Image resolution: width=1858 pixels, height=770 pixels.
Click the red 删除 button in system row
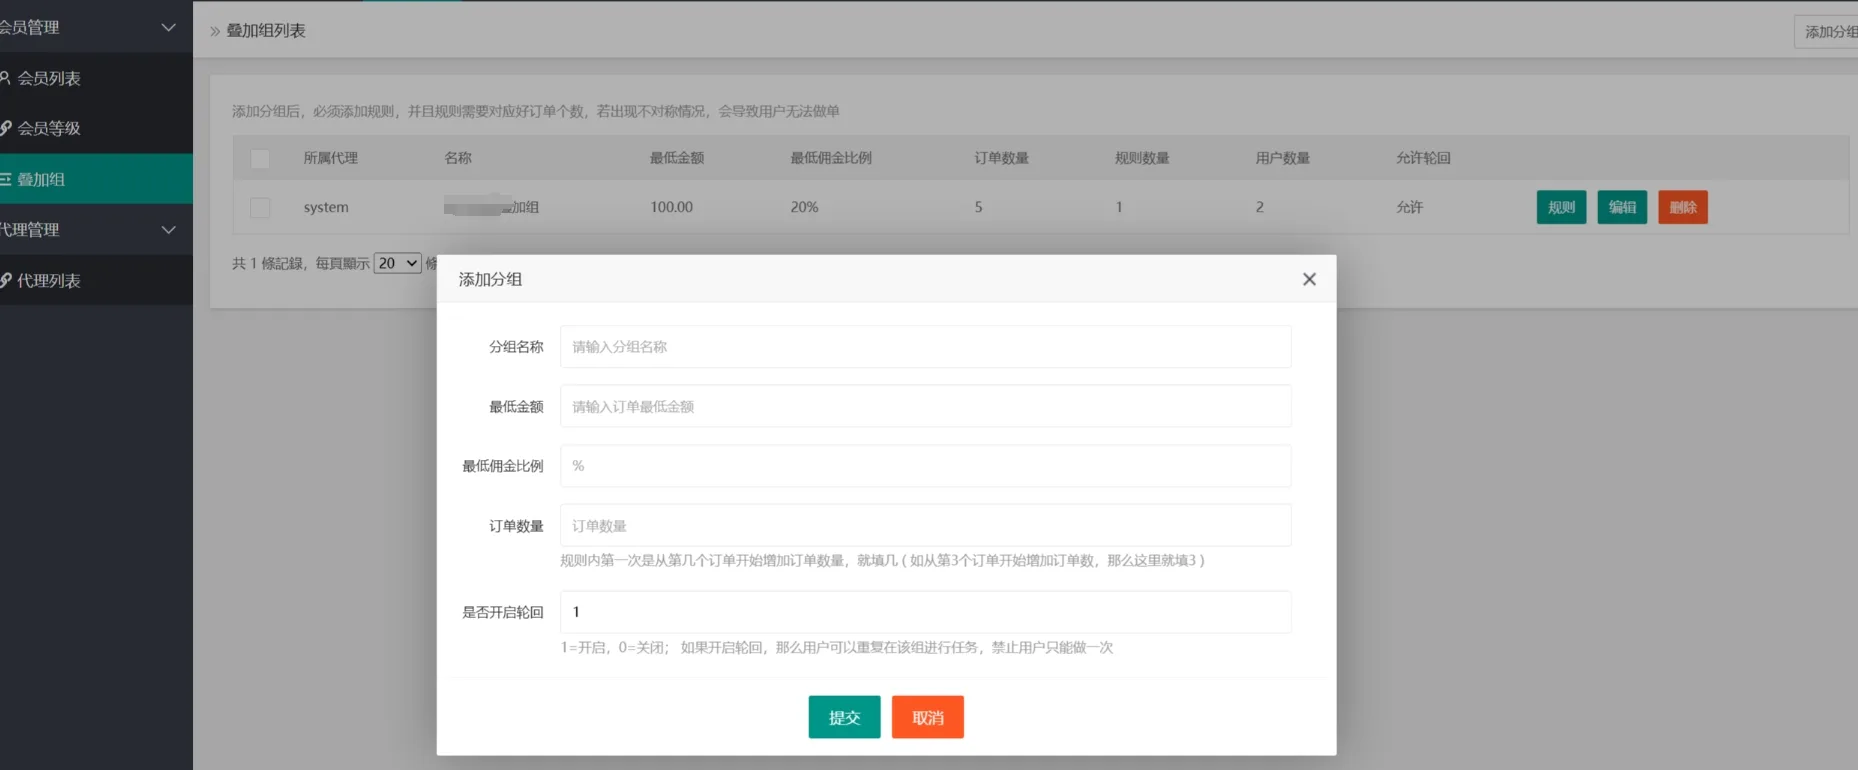(x=1682, y=207)
